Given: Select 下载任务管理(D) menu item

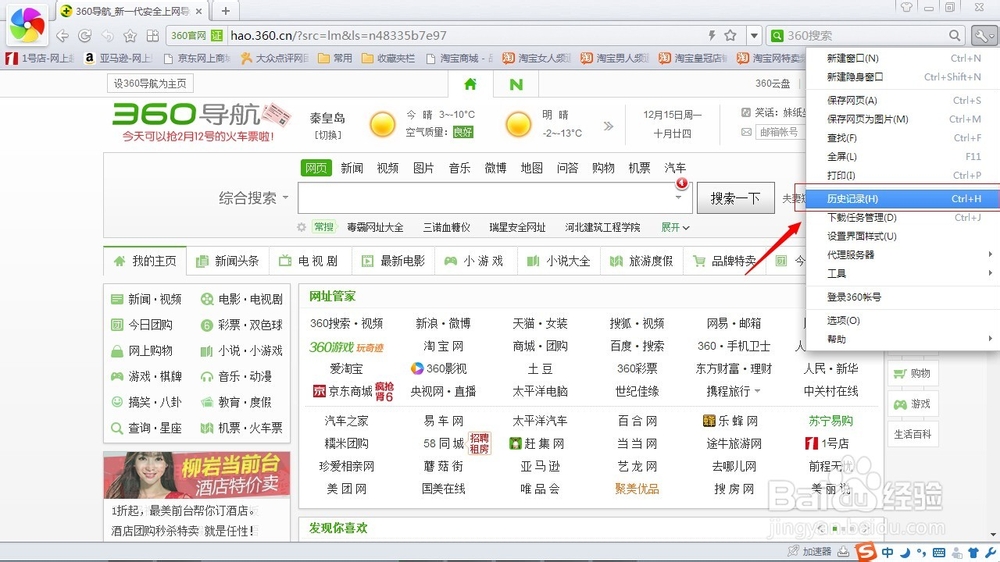Looking at the screenshot, I should pyautogui.click(x=903, y=218).
